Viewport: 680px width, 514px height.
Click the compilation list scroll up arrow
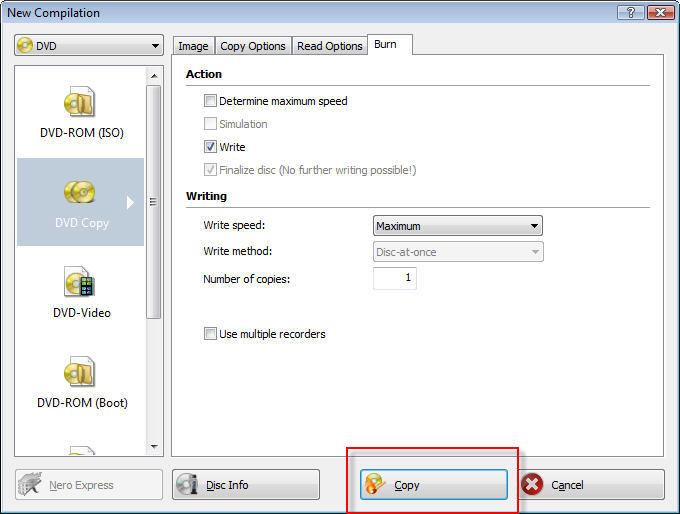[x=154, y=76]
